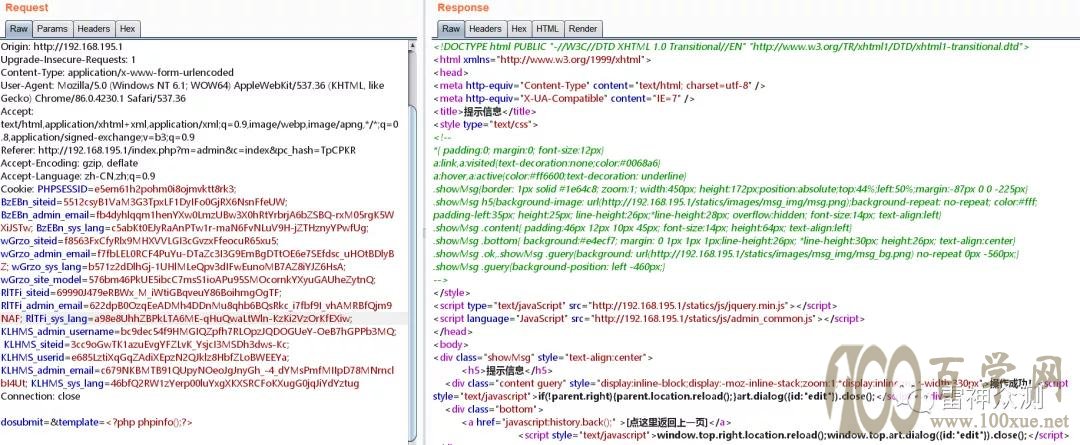Click the Origin header line

[61, 47]
